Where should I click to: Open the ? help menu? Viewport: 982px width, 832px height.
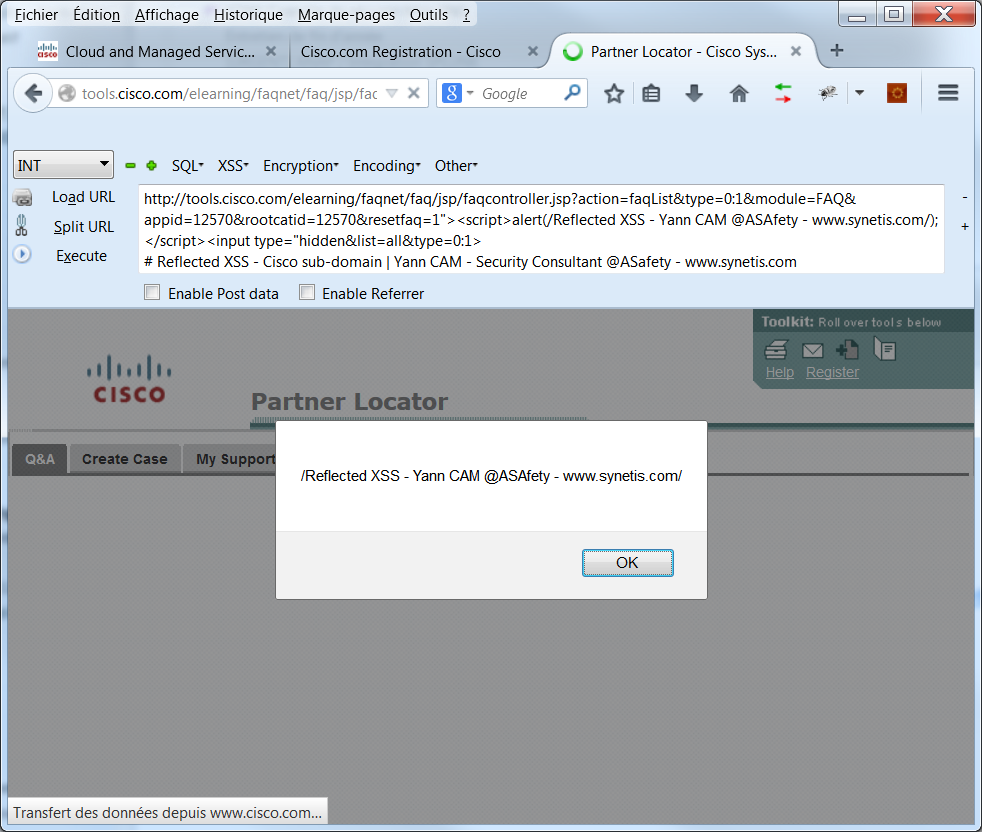click(x=466, y=14)
